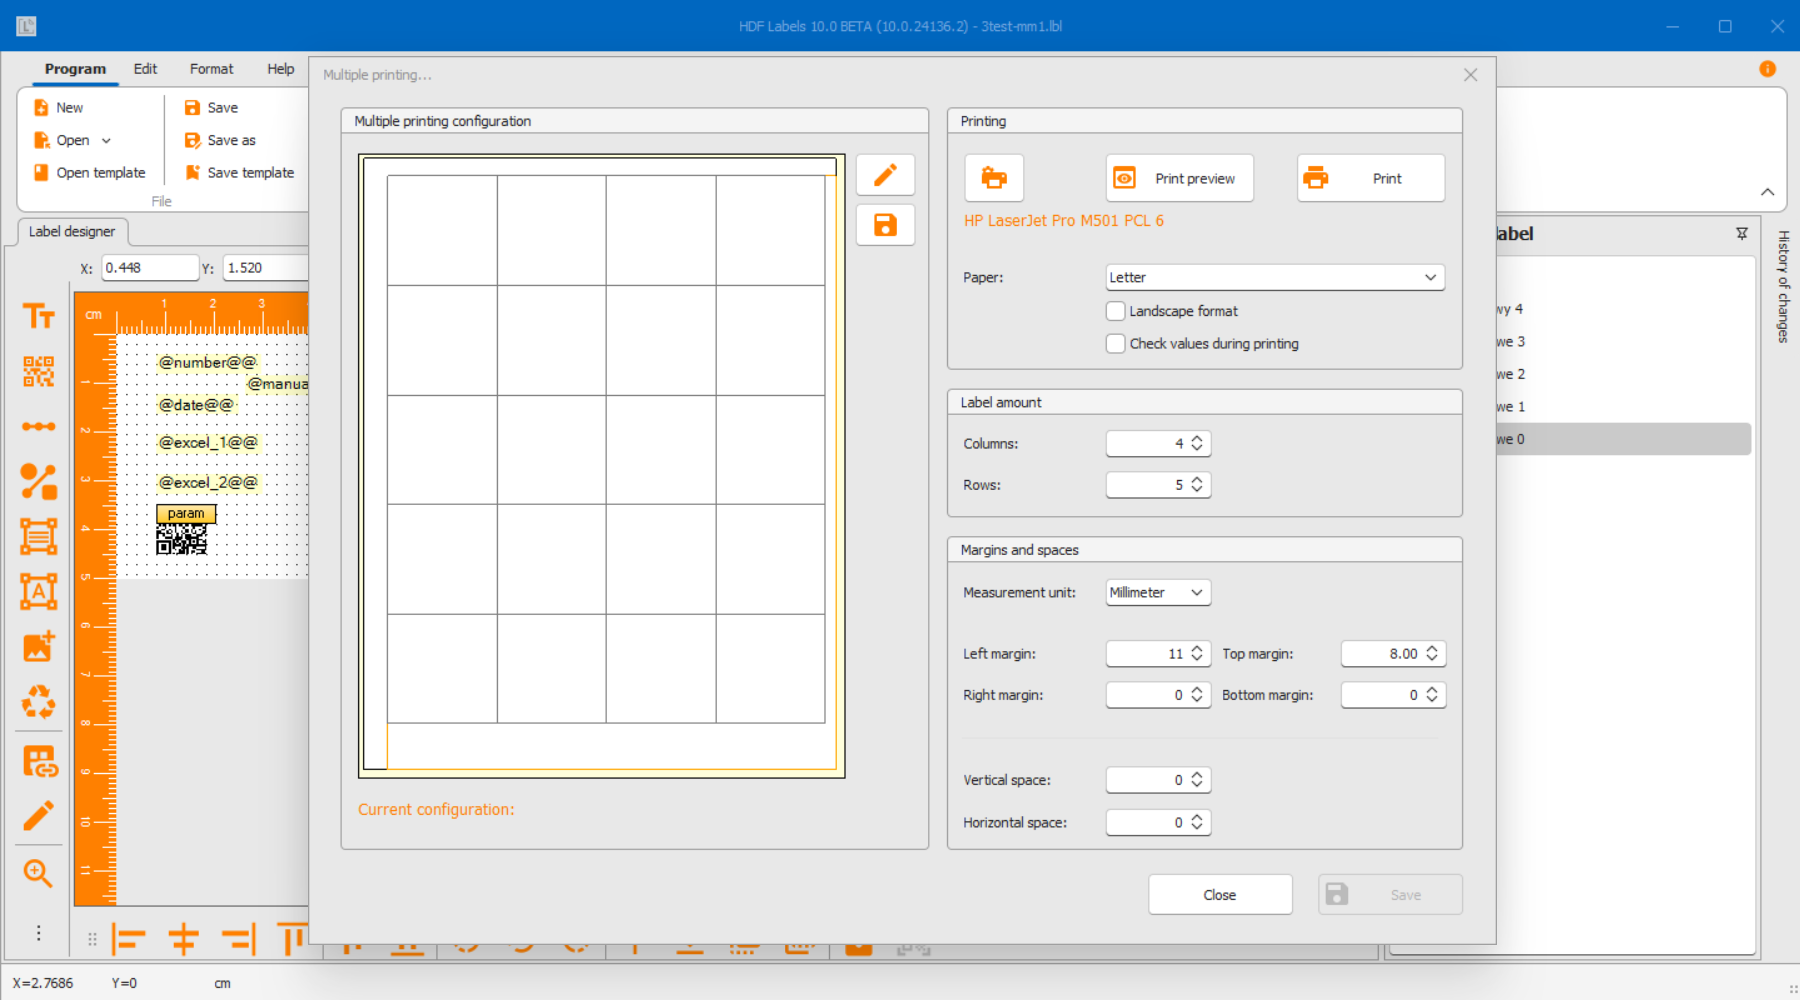The width and height of the screenshot is (1800, 1000).
Task: Toggle Check values during printing
Action: click(x=1115, y=344)
